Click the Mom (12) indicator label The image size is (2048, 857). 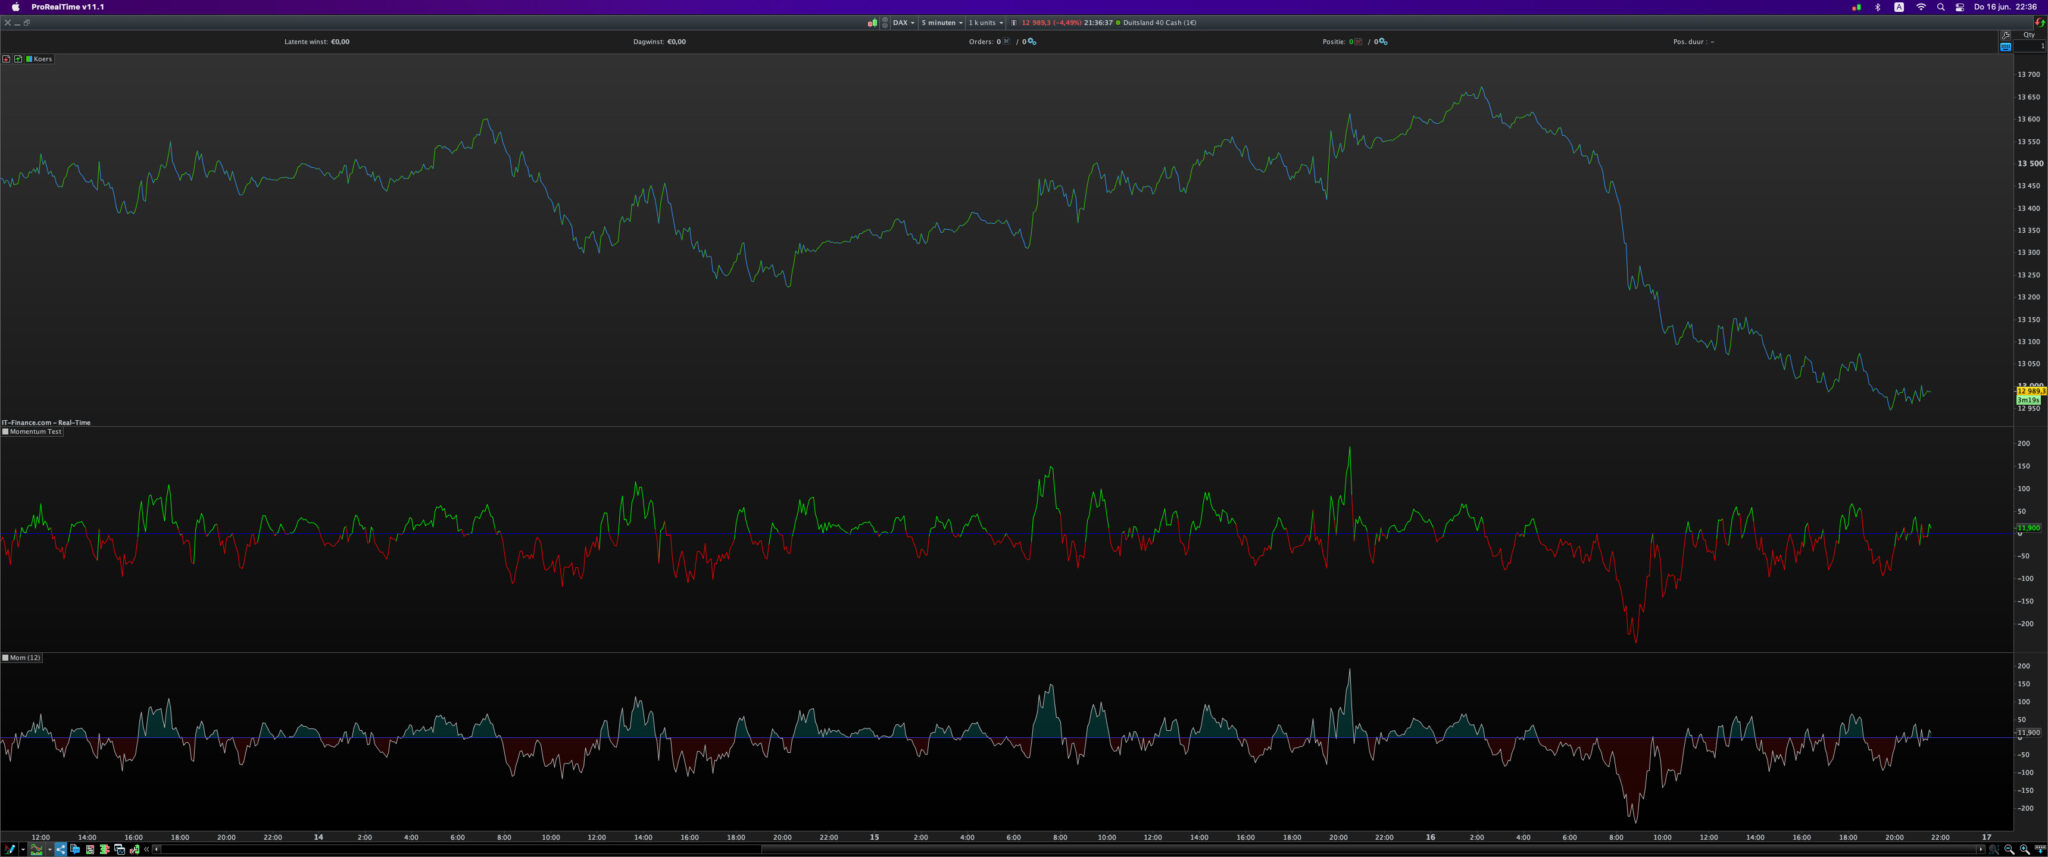point(24,658)
